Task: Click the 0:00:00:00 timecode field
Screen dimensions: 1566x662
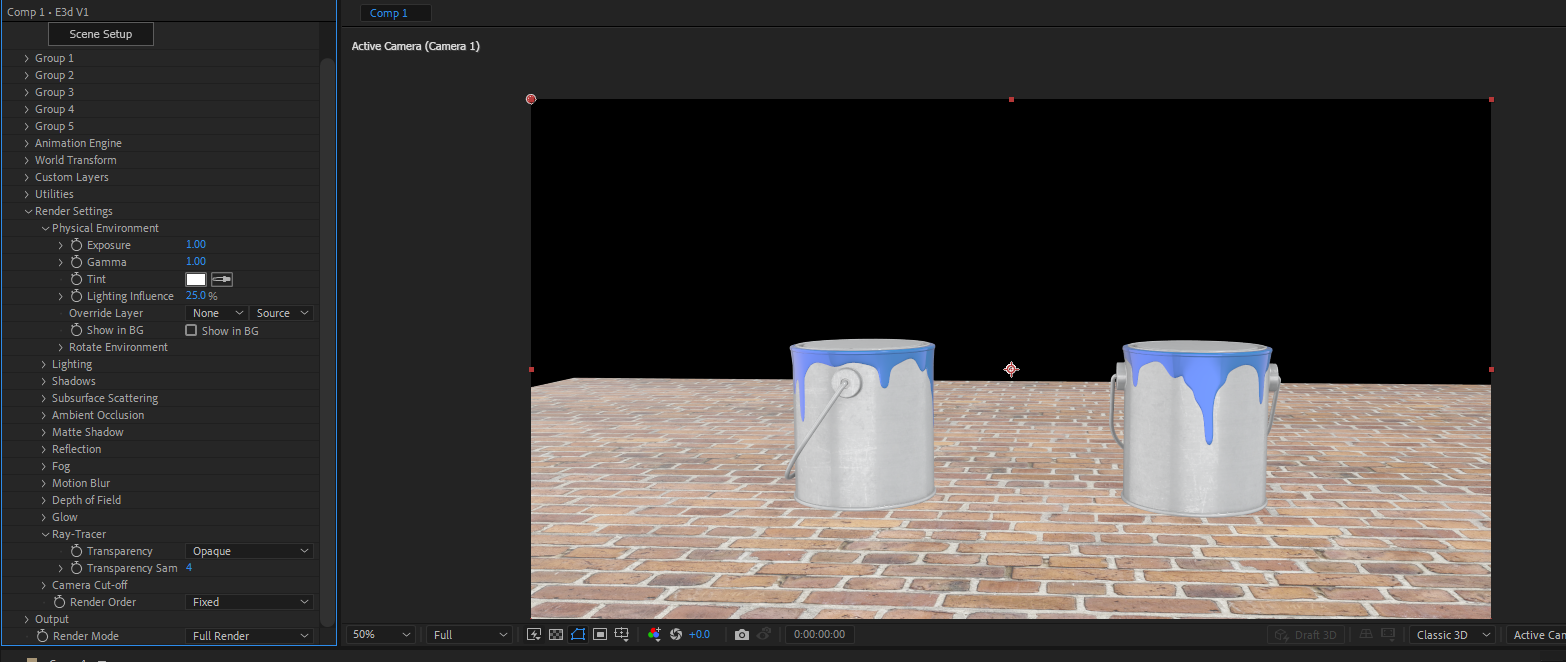Action: (x=819, y=633)
